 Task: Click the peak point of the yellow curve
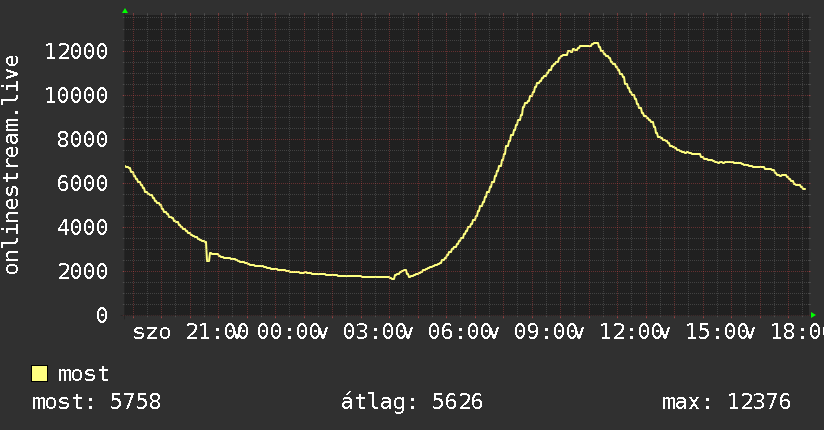[595, 44]
